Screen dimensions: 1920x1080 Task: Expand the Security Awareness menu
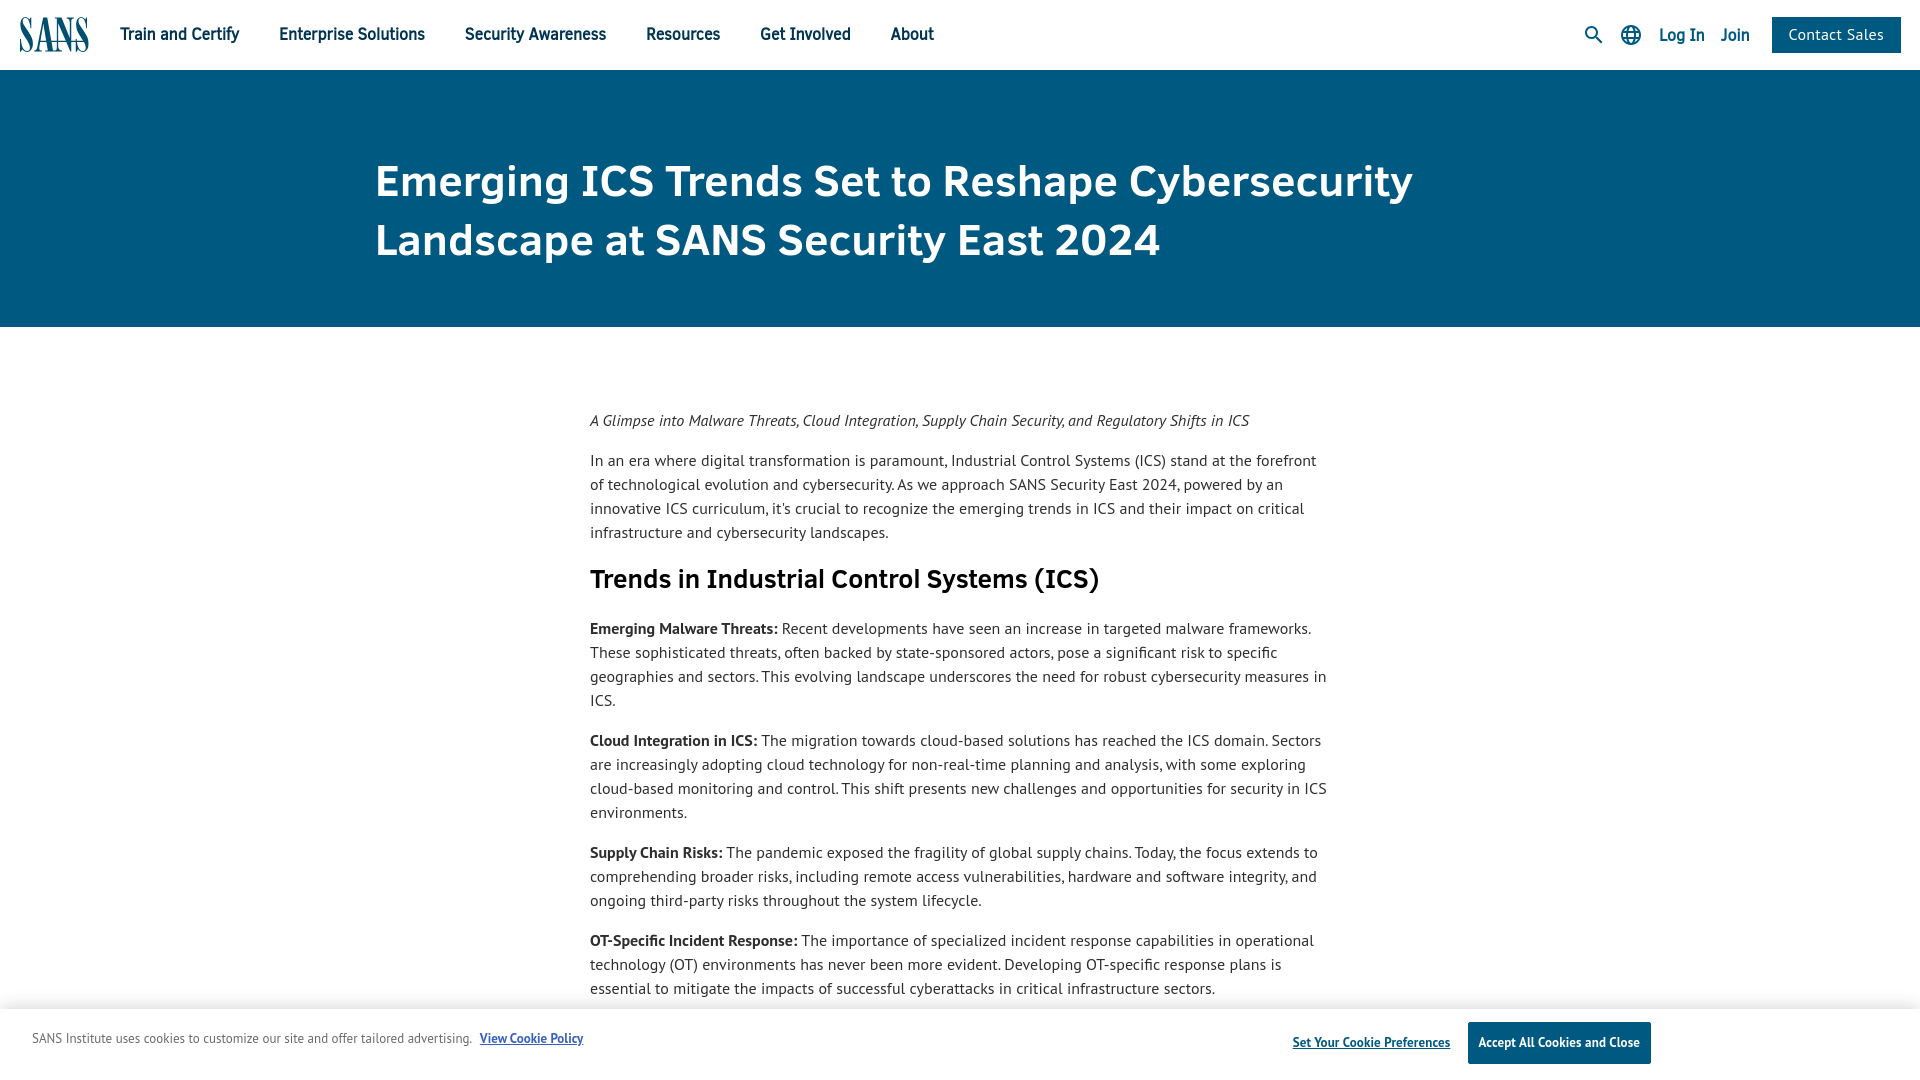pyautogui.click(x=535, y=34)
